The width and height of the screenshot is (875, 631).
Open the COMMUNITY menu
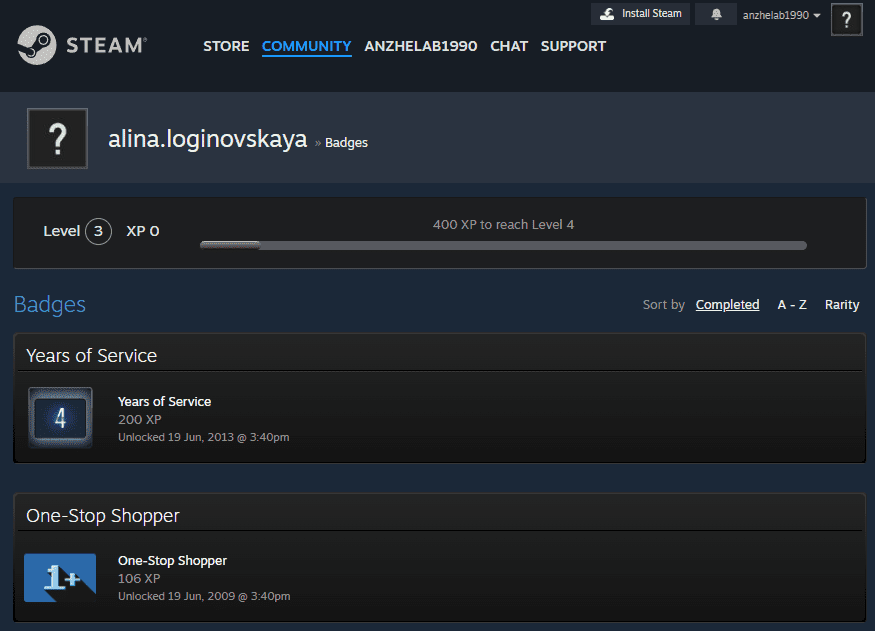tap(306, 46)
